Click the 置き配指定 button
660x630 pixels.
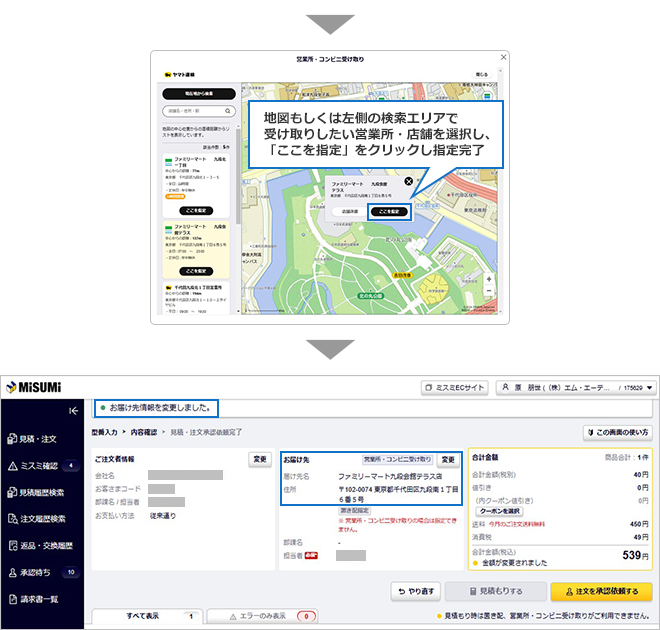coord(354,510)
